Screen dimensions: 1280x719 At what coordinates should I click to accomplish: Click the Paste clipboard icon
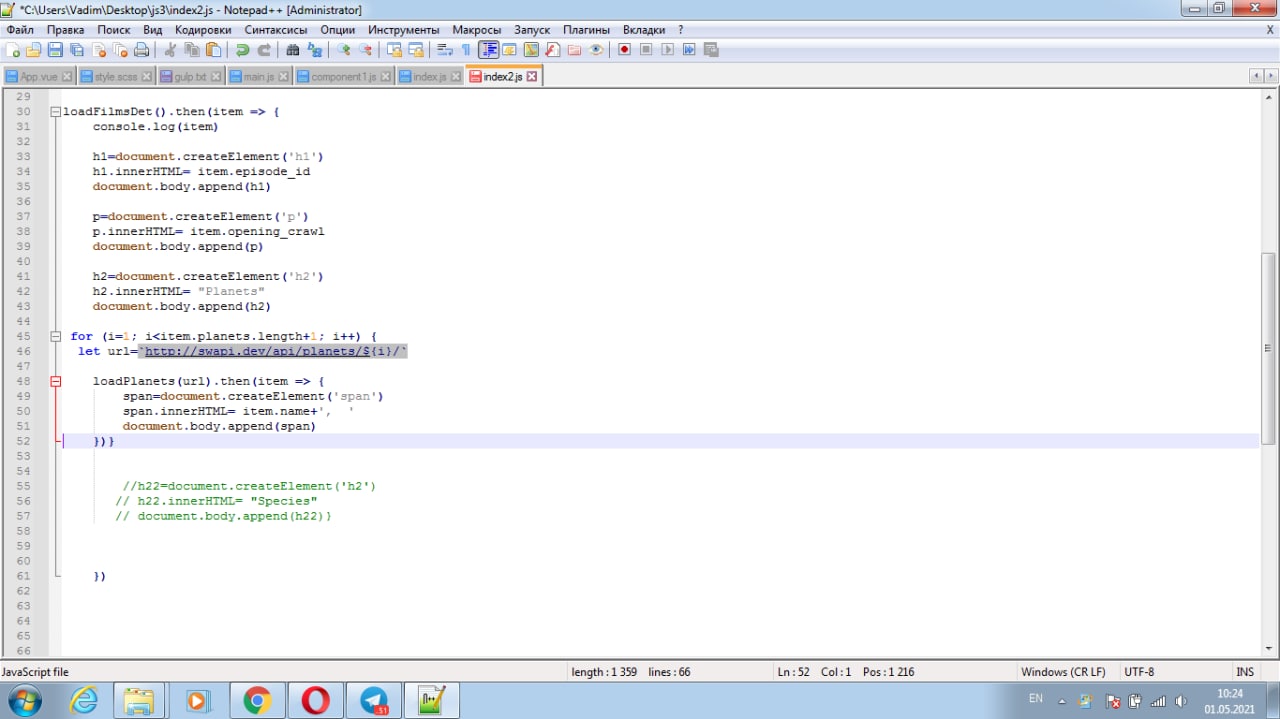point(213,49)
